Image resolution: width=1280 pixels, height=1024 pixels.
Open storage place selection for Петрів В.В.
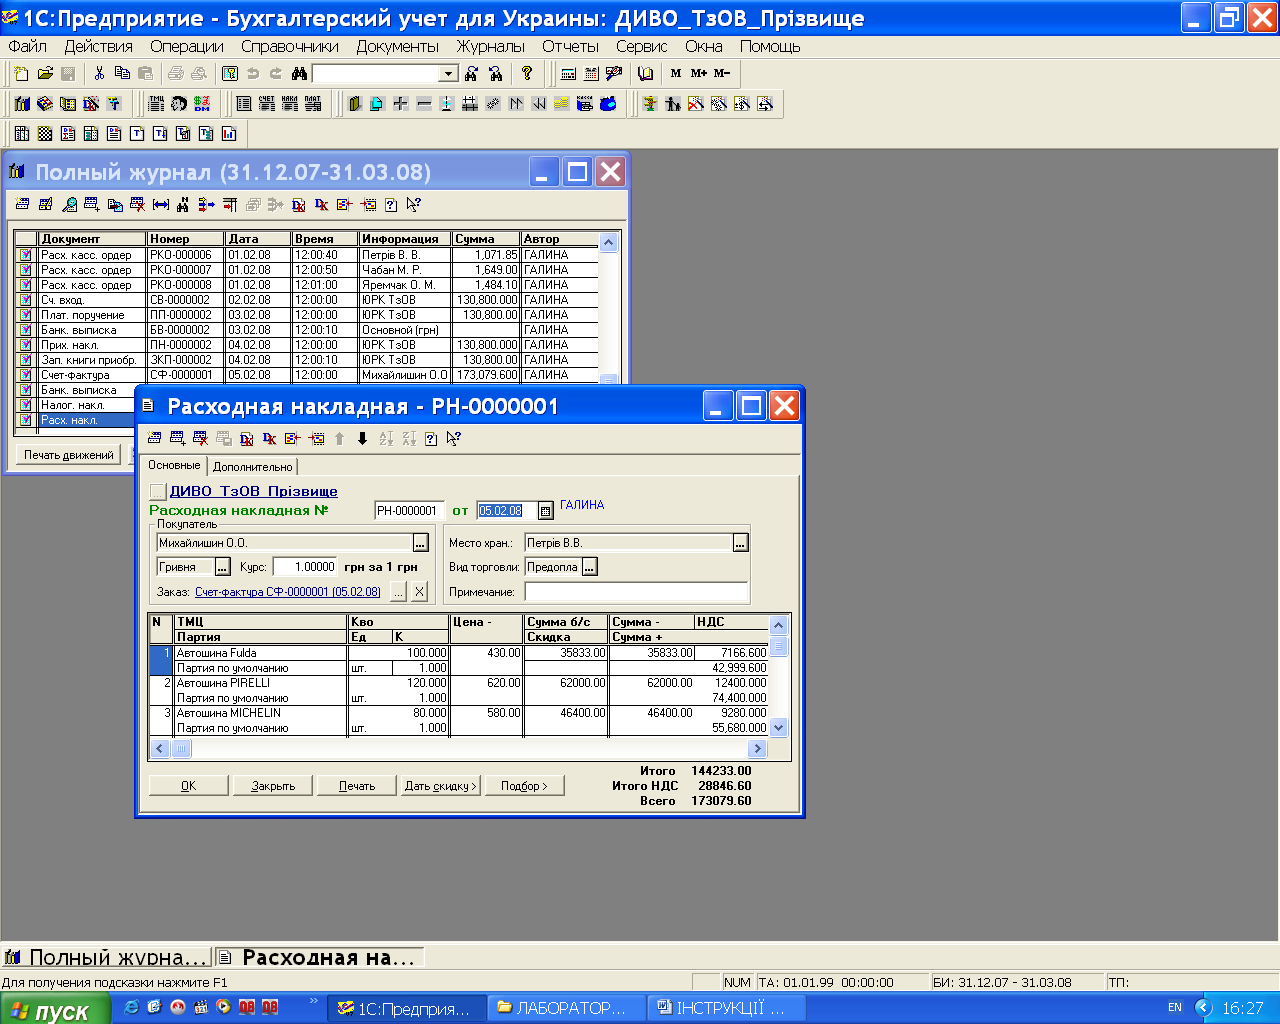click(740, 543)
